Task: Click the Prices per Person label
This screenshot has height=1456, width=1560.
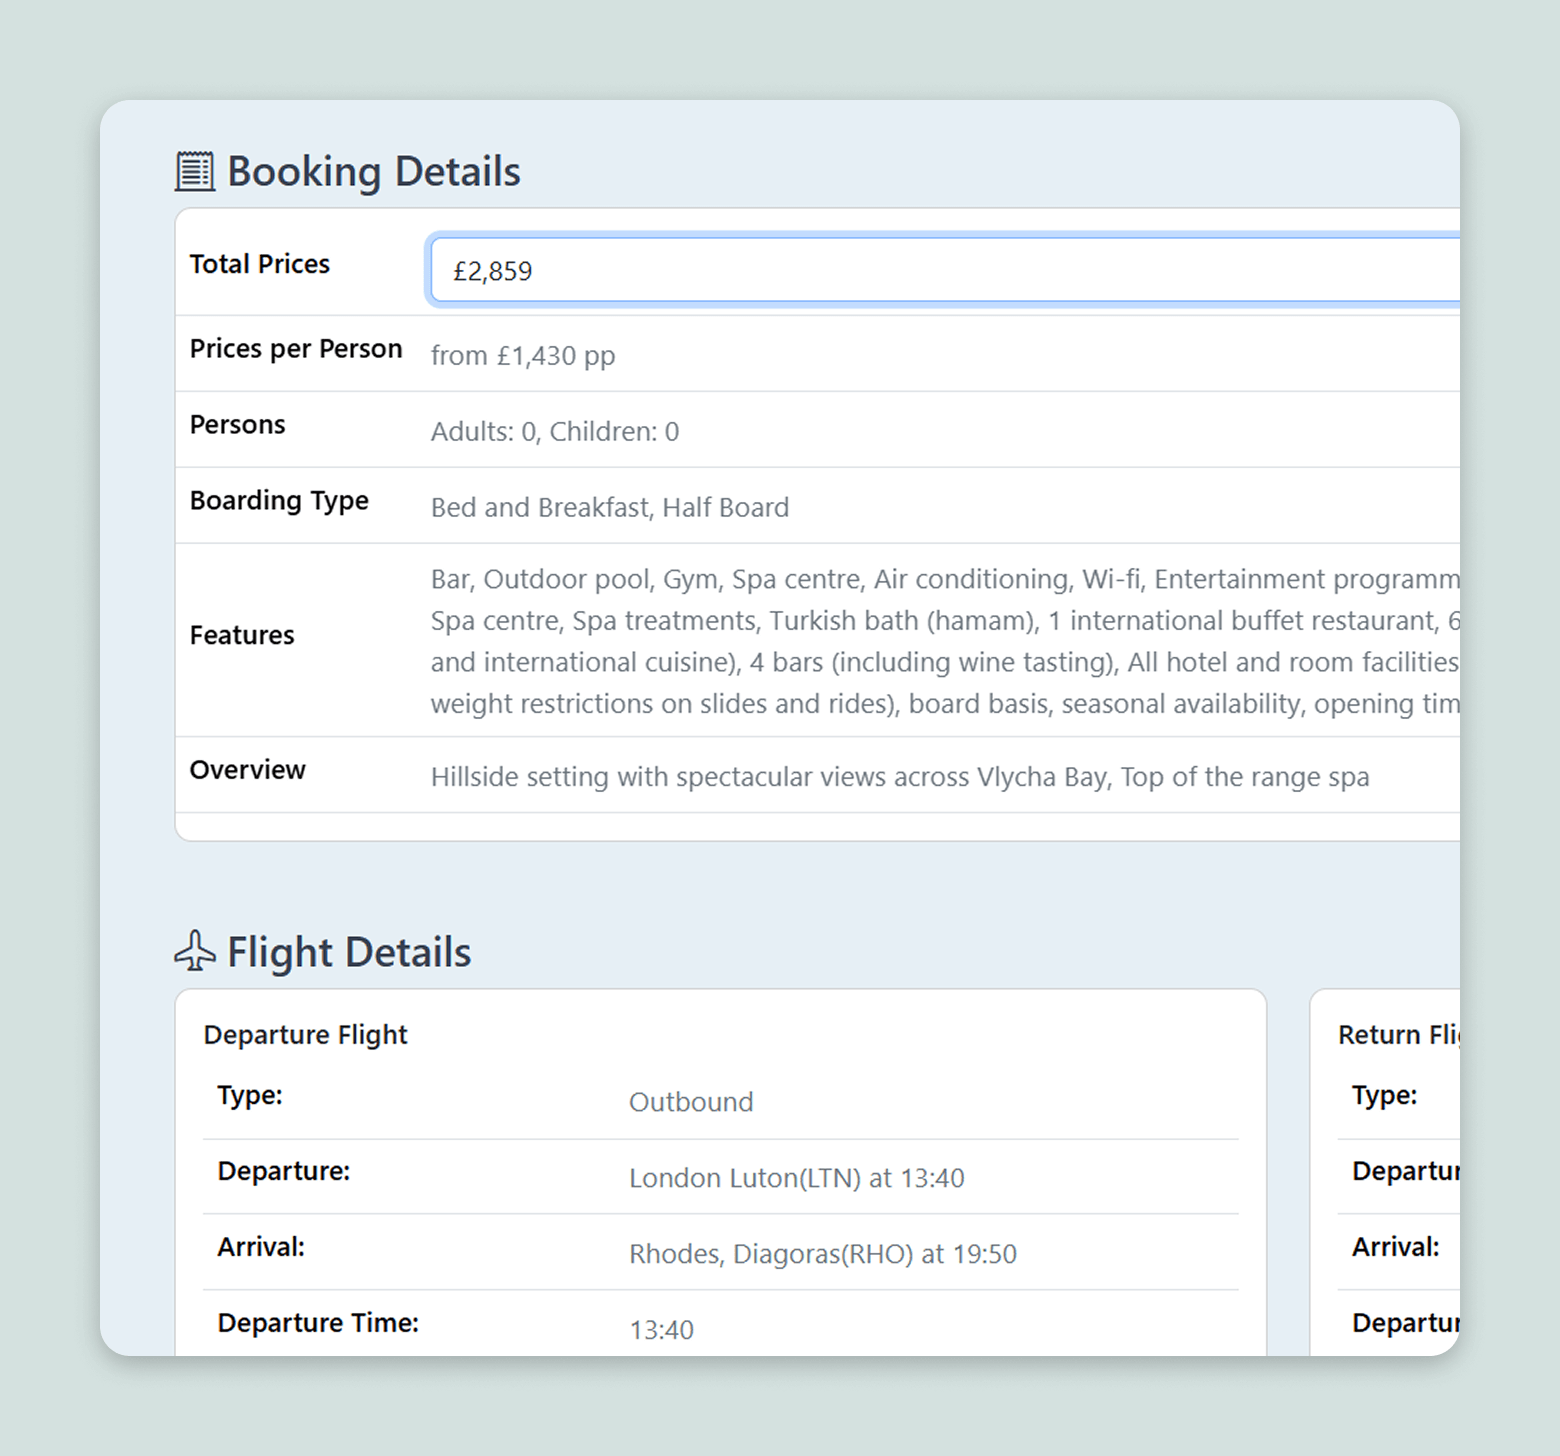Action: (296, 349)
